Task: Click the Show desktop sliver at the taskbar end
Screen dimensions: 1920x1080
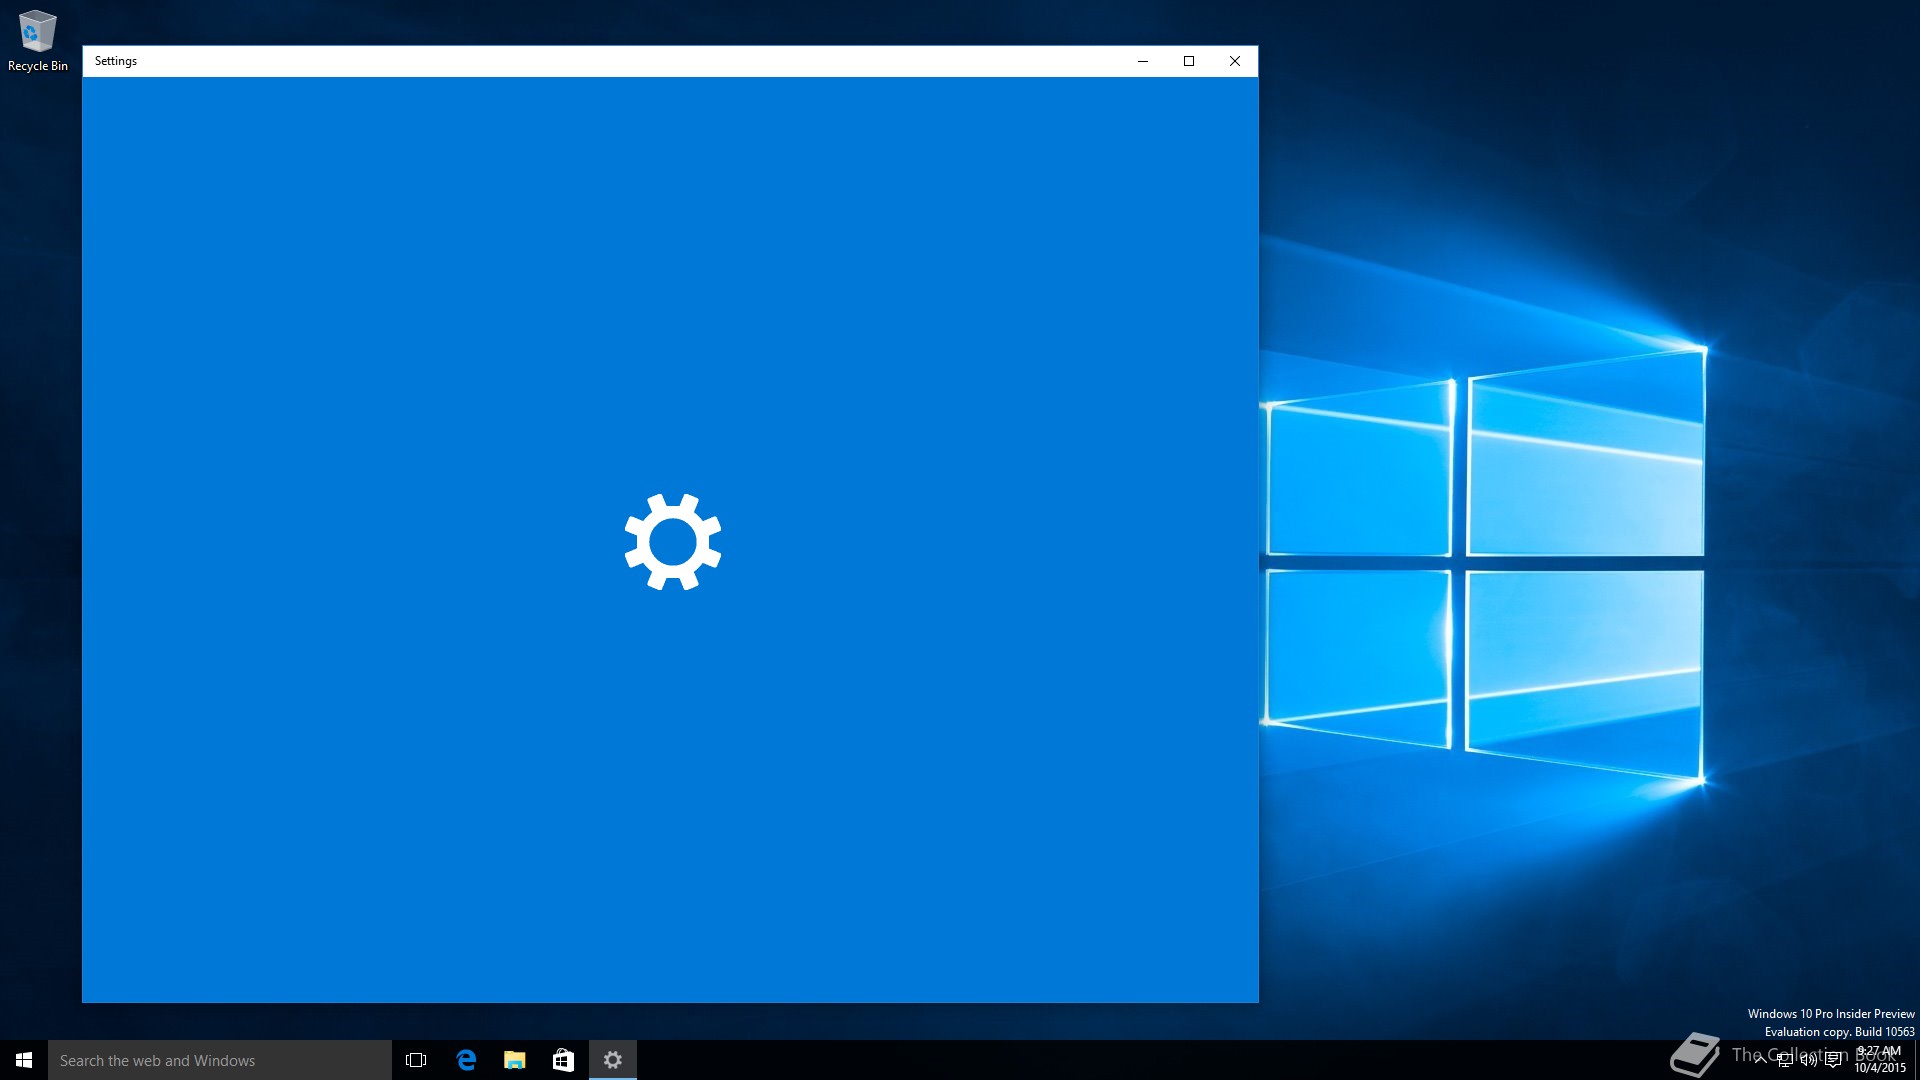Action: [1917, 1060]
